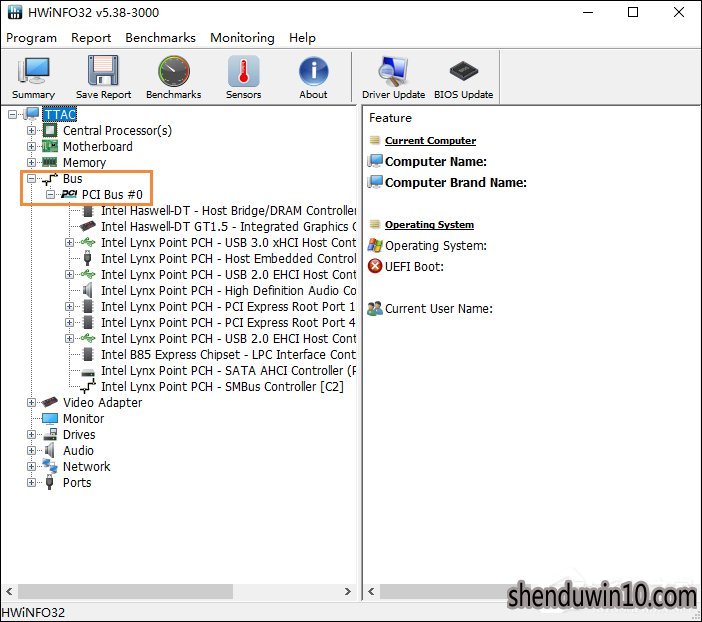Collapse the TTAC root node
The image size is (702, 622).
13,115
